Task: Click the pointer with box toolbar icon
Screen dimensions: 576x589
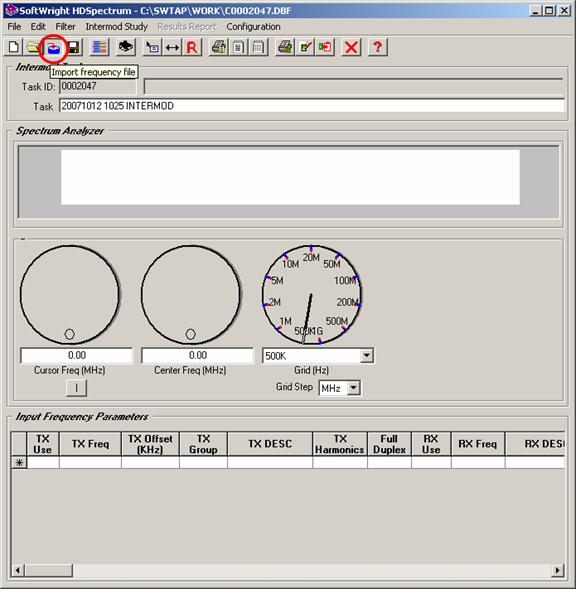Action: coord(152,47)
